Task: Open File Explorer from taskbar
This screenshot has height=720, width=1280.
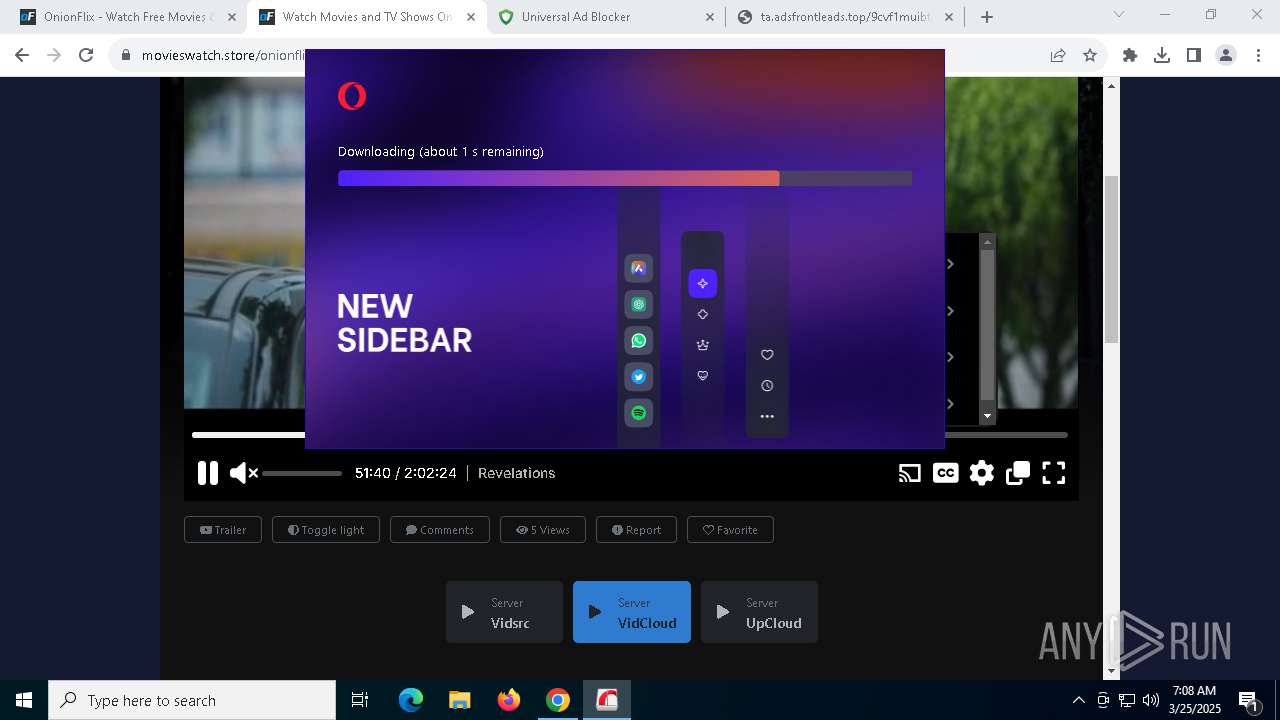Action: pyautogui.click(x=460, y=700)
